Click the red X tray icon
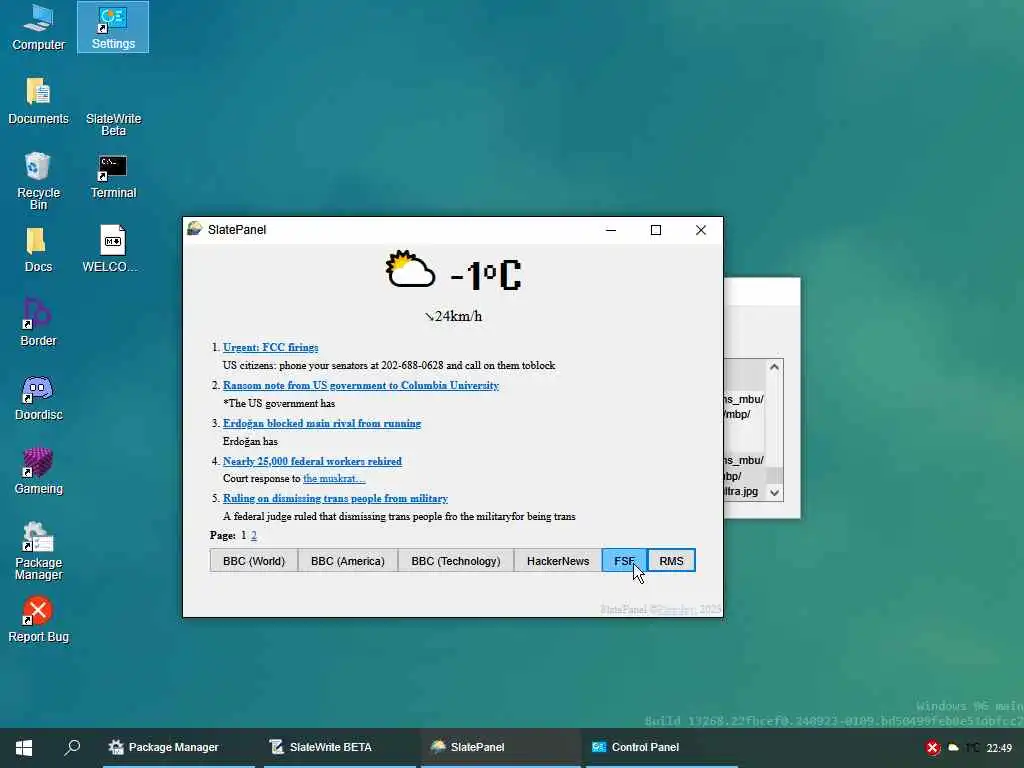This screenshot has height=768, width=1024. point(933,748)
